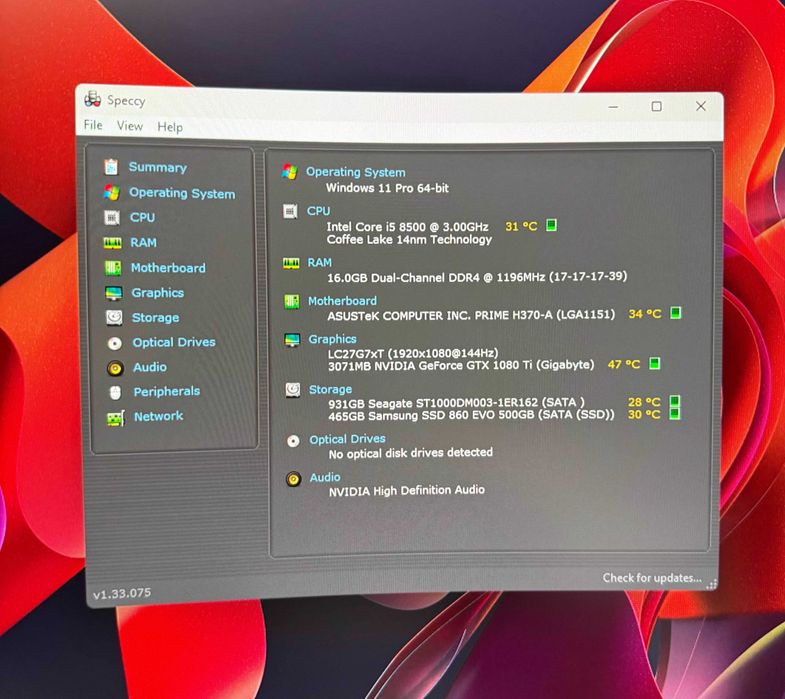Click Operating System heading link in summary
The height and width of the screenshot is (699, 785).
coord(356,172)
